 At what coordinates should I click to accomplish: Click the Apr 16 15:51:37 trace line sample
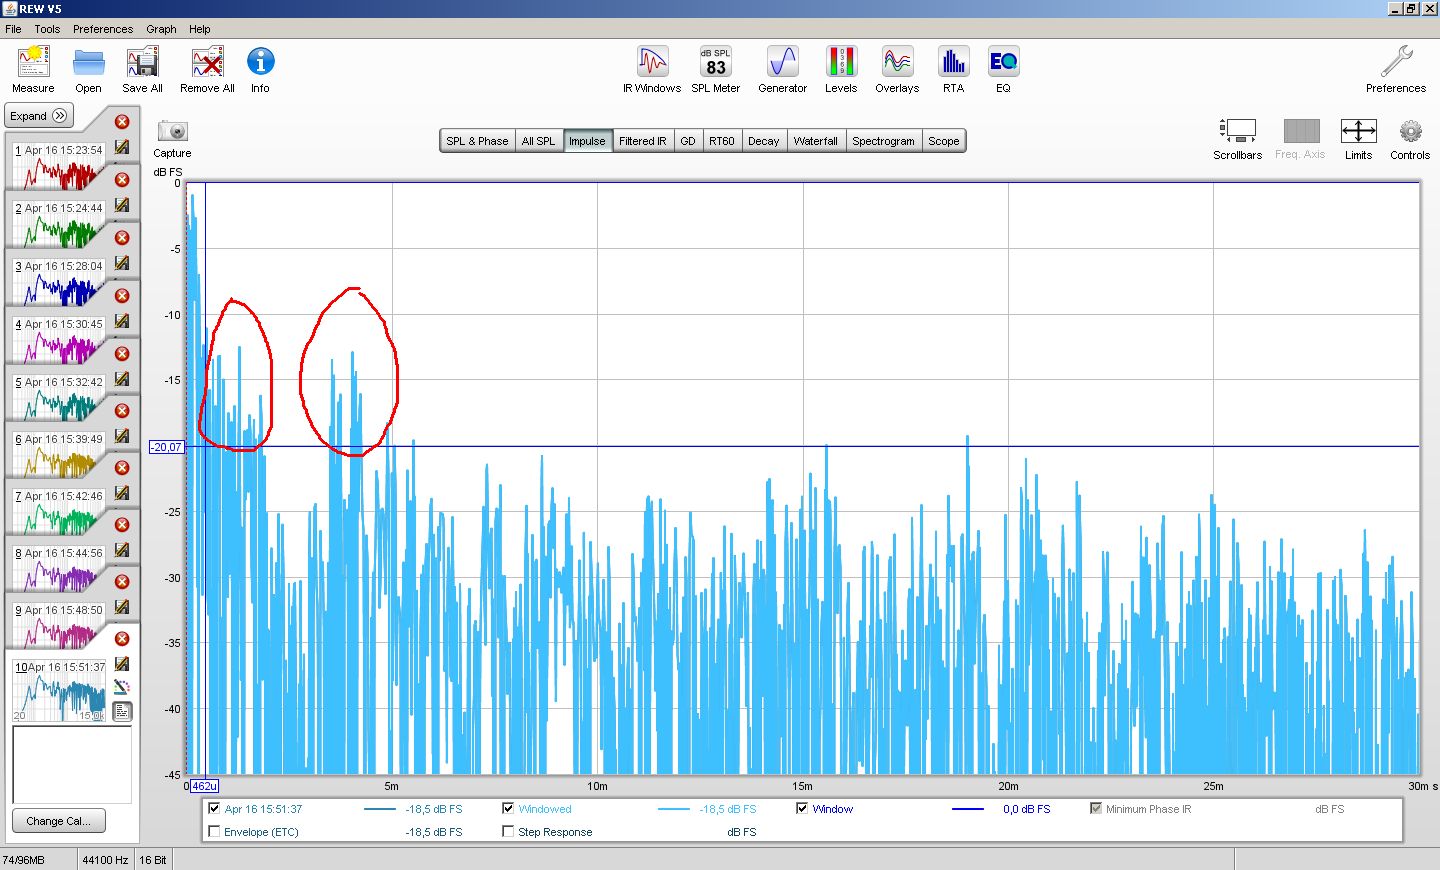pos(380,809)
